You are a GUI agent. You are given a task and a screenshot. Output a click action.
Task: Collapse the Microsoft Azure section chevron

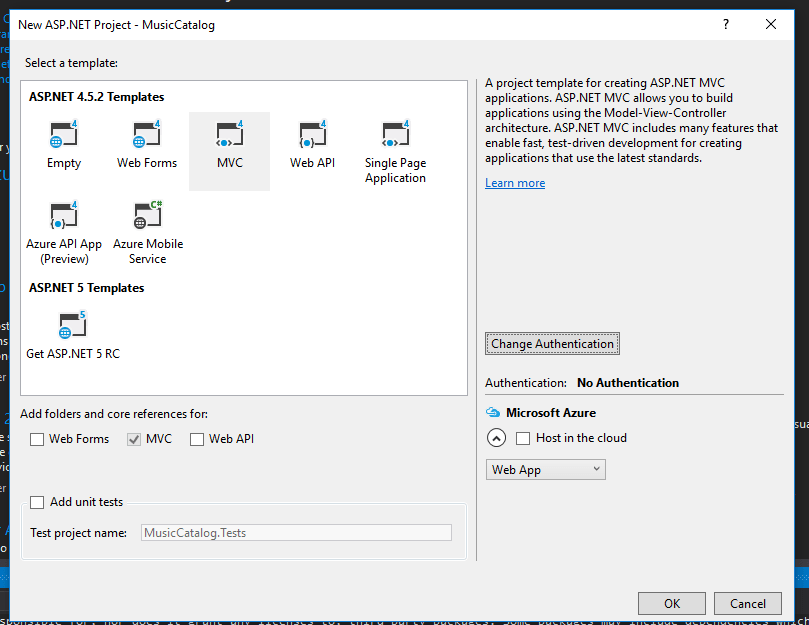496,437
